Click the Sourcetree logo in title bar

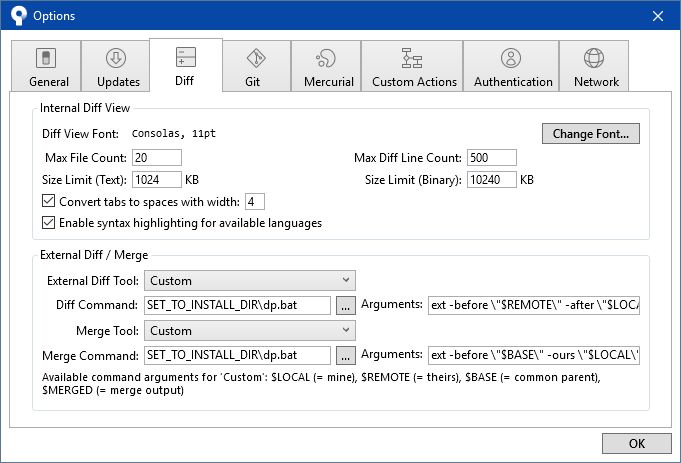pyautogui.click(x=19, y=16)
